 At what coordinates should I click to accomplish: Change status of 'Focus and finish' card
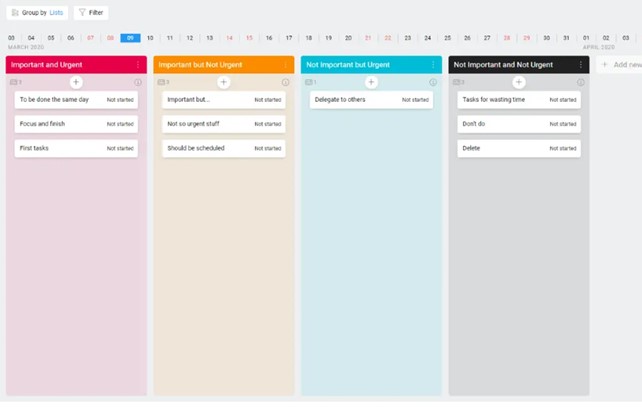pos(120,124)
